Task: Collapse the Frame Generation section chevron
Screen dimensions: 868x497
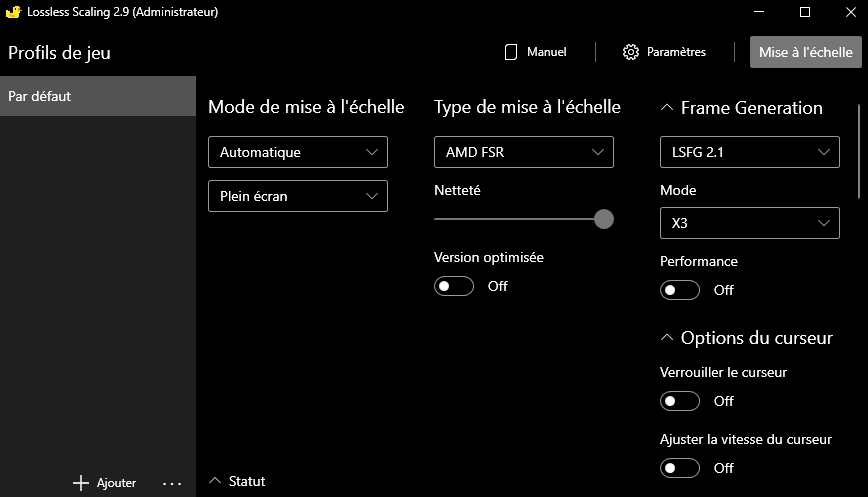Action: 667,108
